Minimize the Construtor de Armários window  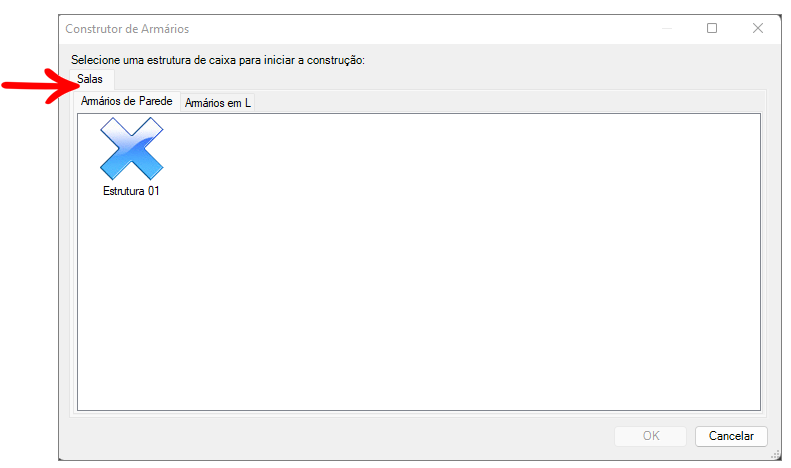click(666, 29)
